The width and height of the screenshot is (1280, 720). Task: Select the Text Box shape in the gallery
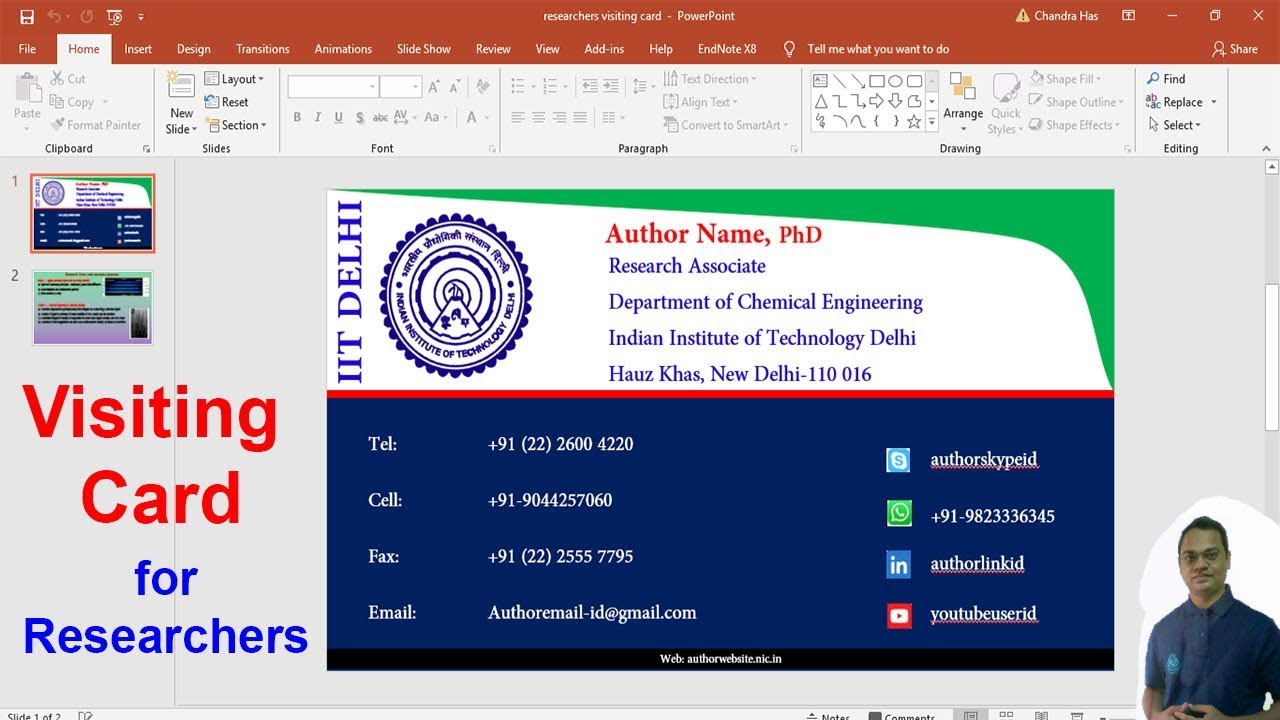(820, 80)
